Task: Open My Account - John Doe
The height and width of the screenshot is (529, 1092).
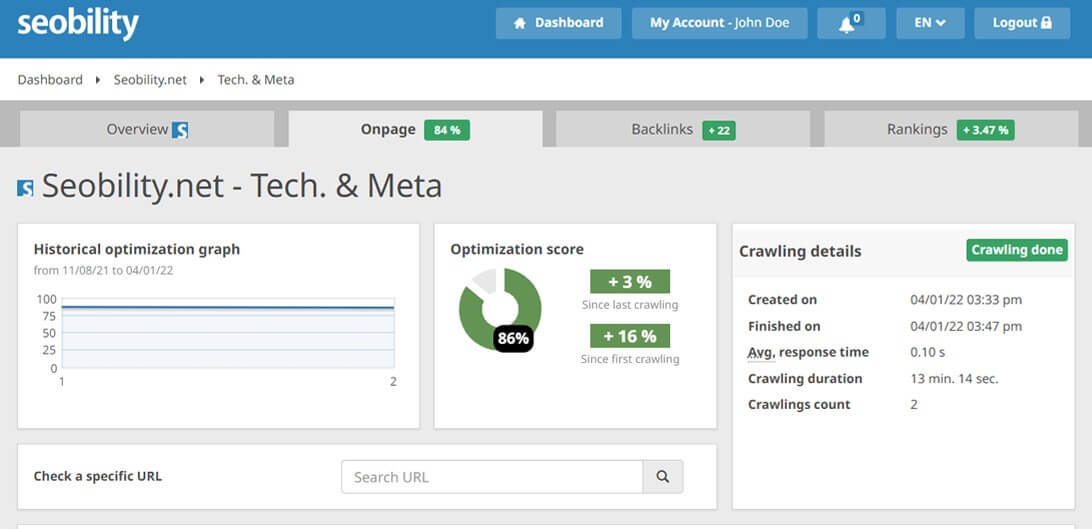Action: click(719, 23)
